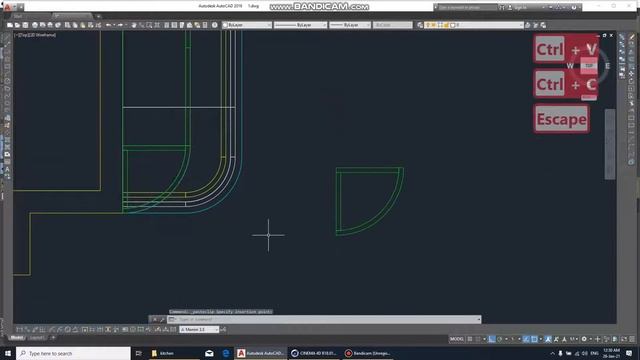Close the command line window
The width and height of the screenshot is (640, 360).
155,320
